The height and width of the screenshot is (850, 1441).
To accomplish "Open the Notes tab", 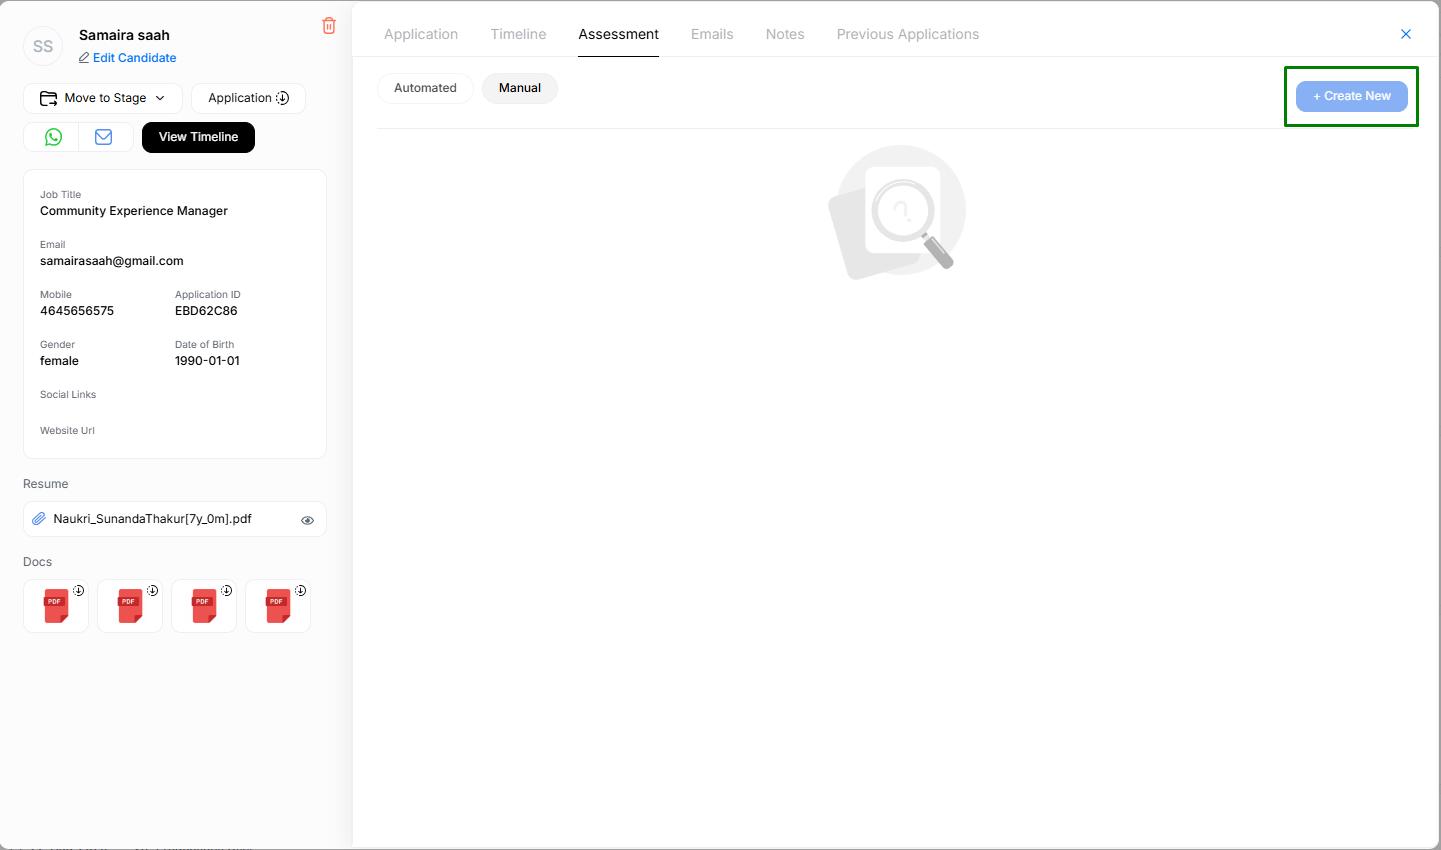I will (x=785, y=34).
